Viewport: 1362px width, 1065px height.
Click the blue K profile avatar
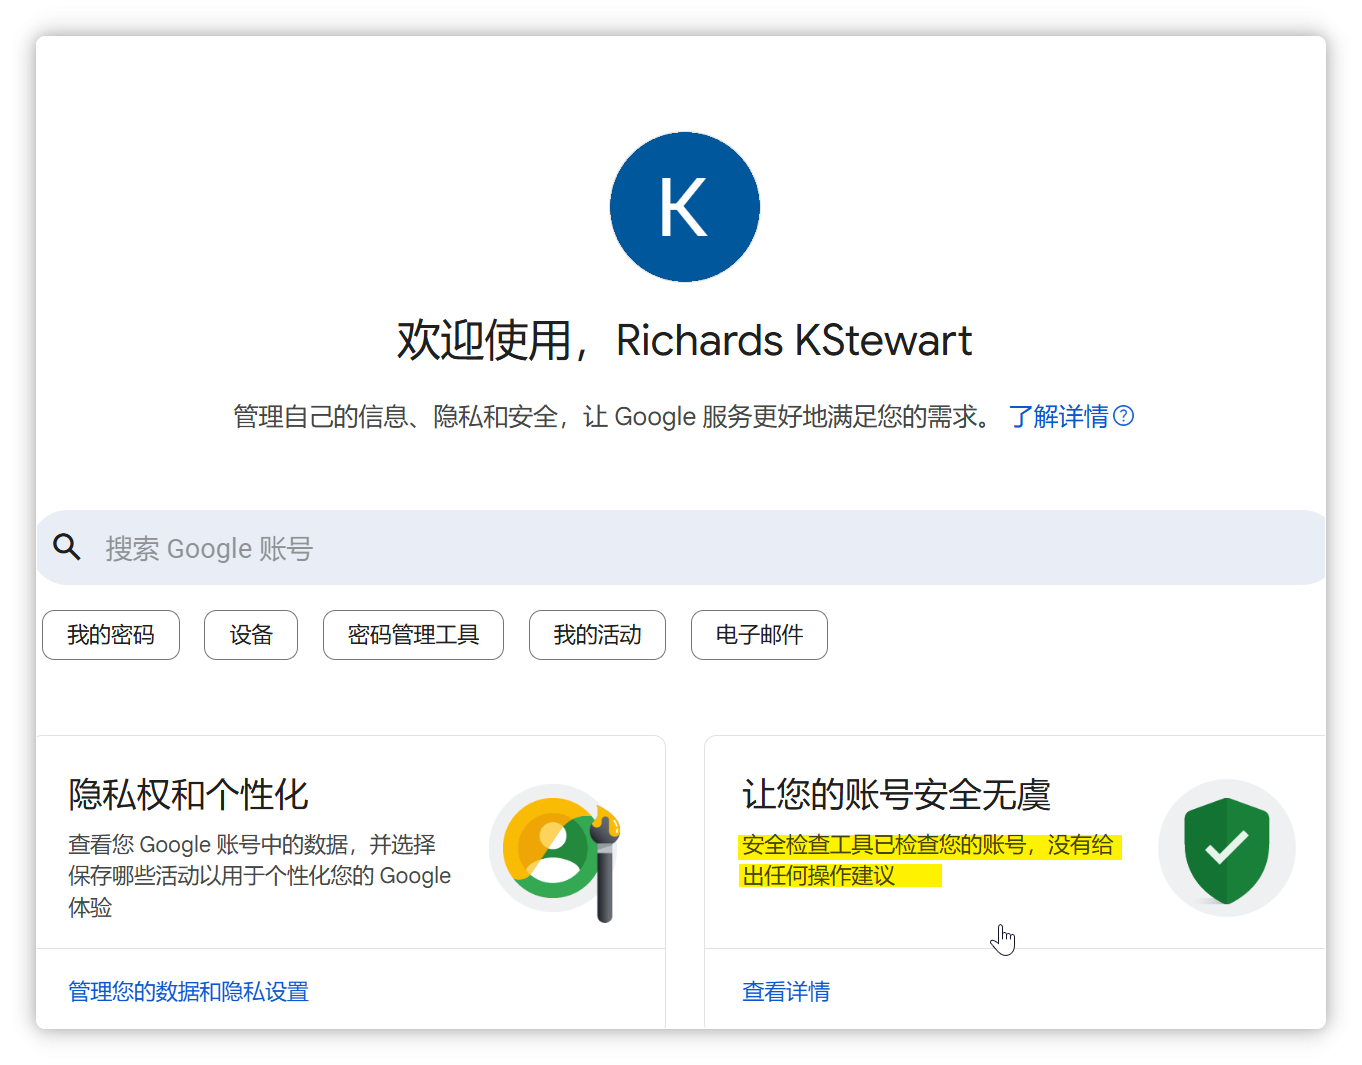coord(685,207)
